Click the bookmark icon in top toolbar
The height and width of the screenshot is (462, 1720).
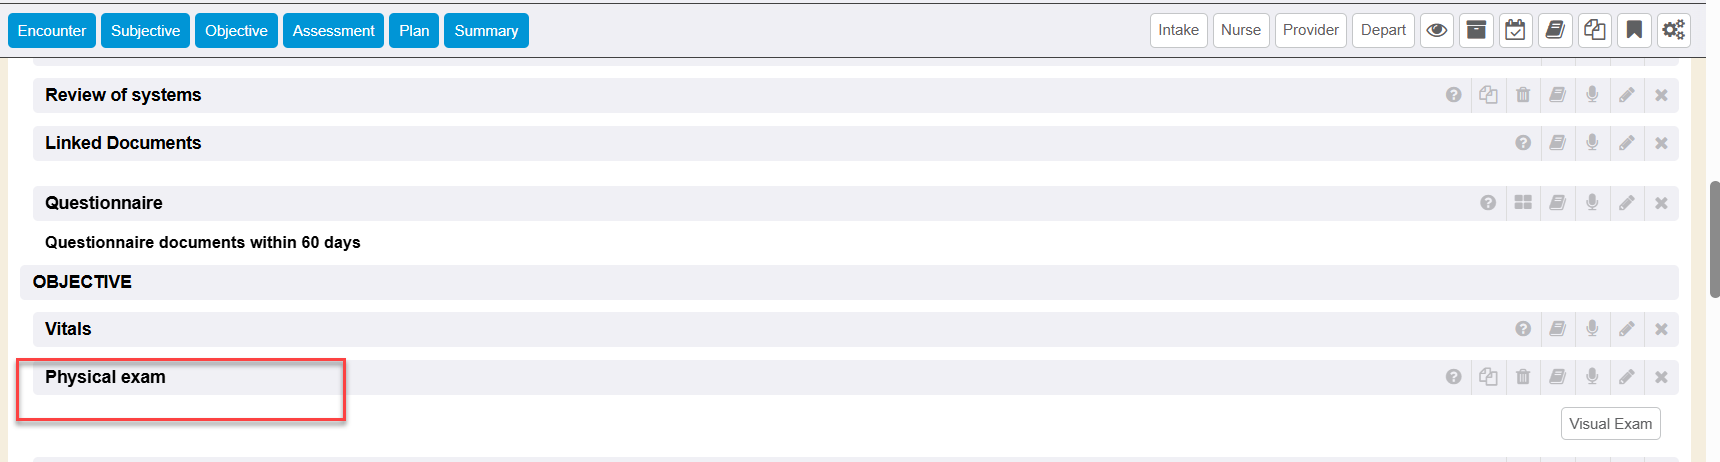coord(1634,30)
